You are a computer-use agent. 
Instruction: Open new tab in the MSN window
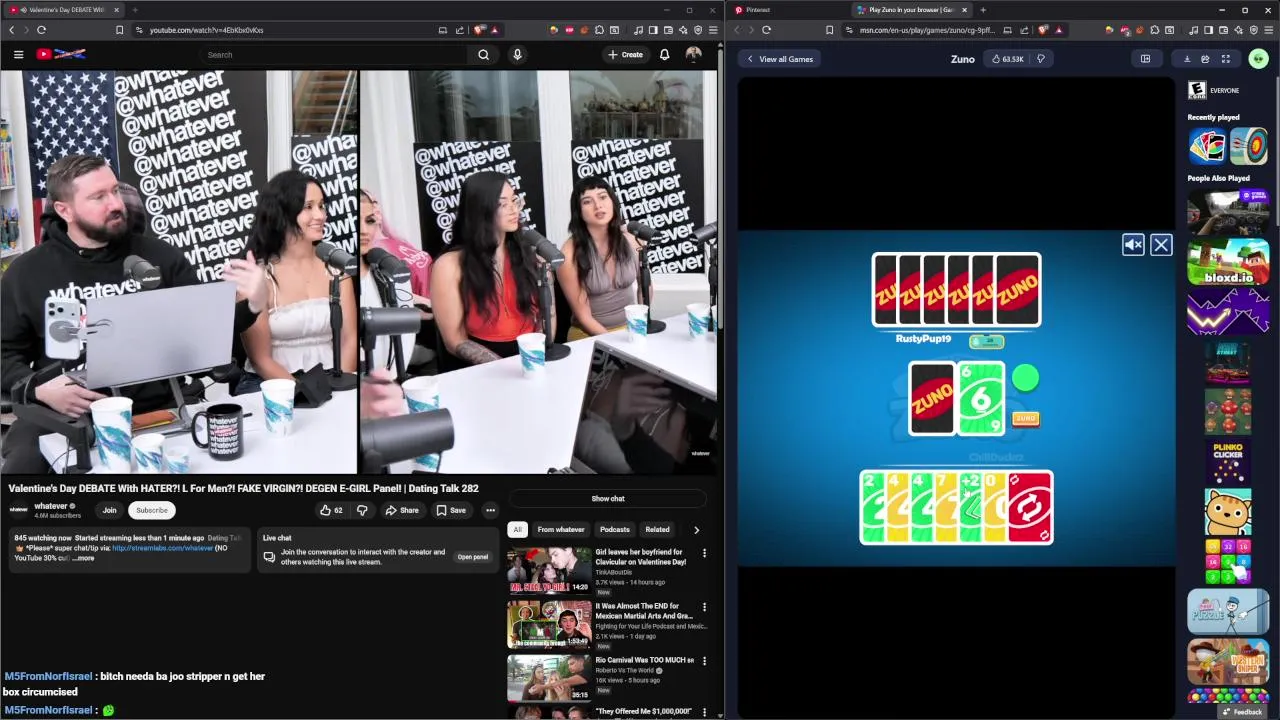coord(982,10)
